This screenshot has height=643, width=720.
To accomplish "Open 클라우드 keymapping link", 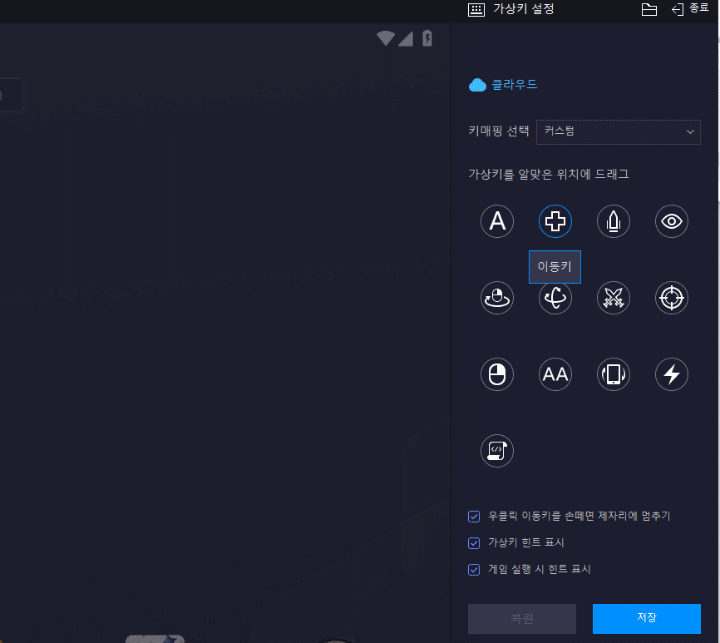I will (514, 85).
